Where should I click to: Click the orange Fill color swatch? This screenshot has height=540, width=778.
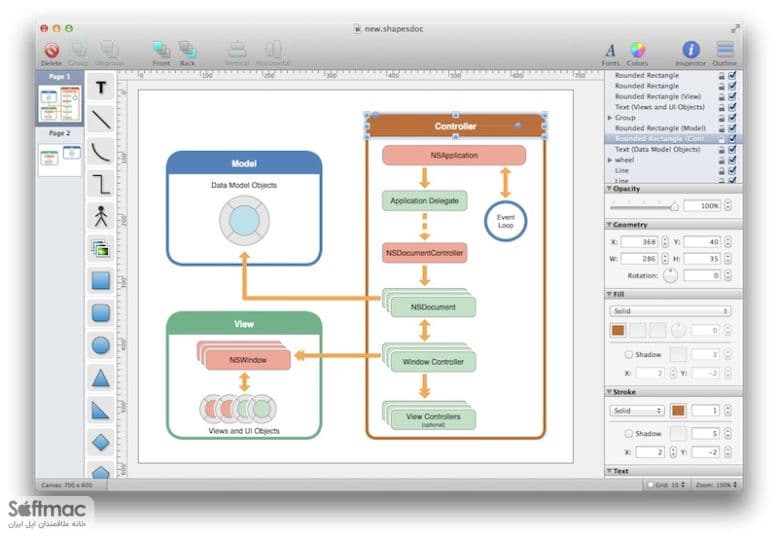[x=618, y=331]
